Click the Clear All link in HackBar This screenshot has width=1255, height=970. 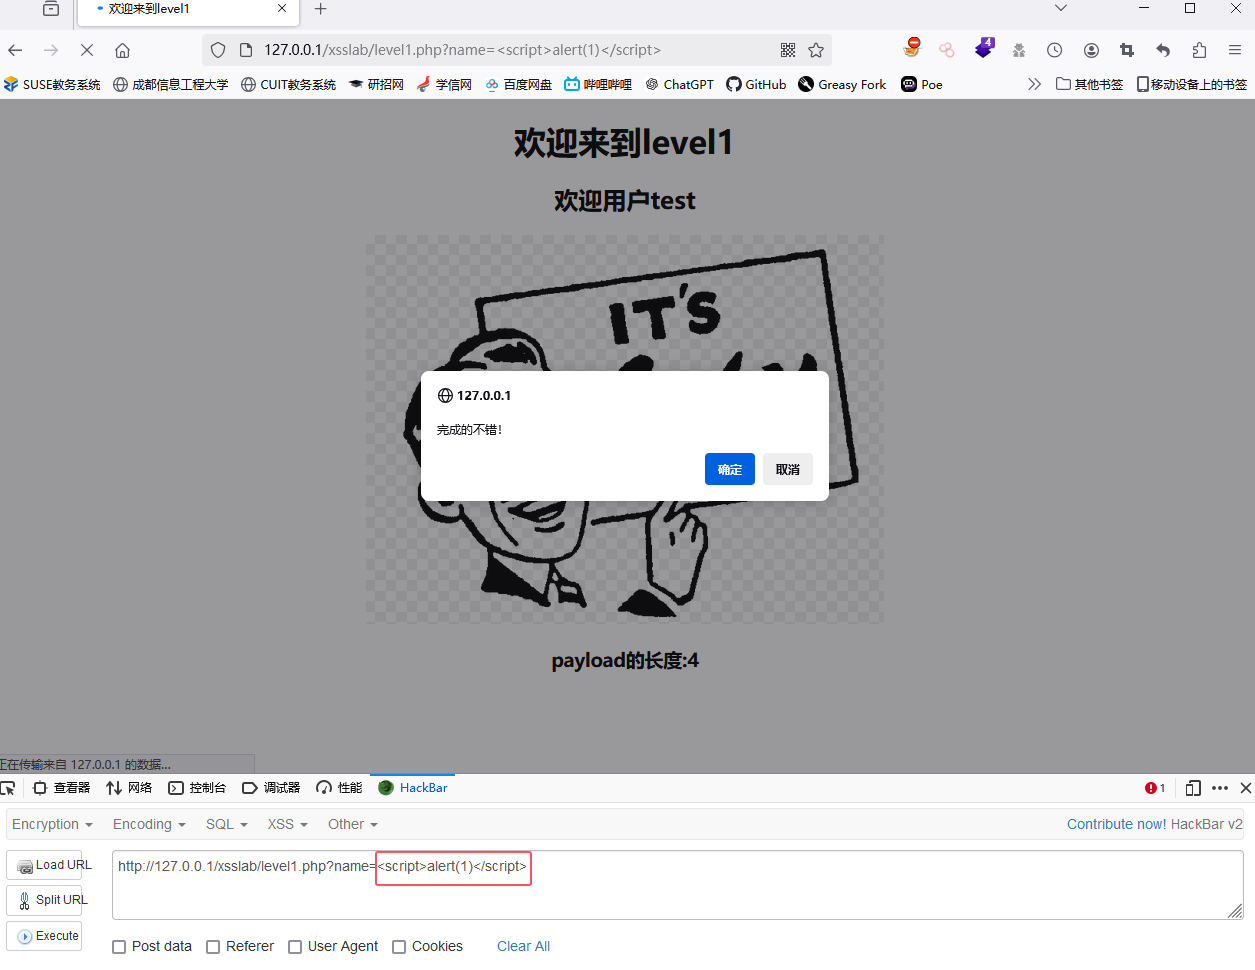[x=523, y=946]
